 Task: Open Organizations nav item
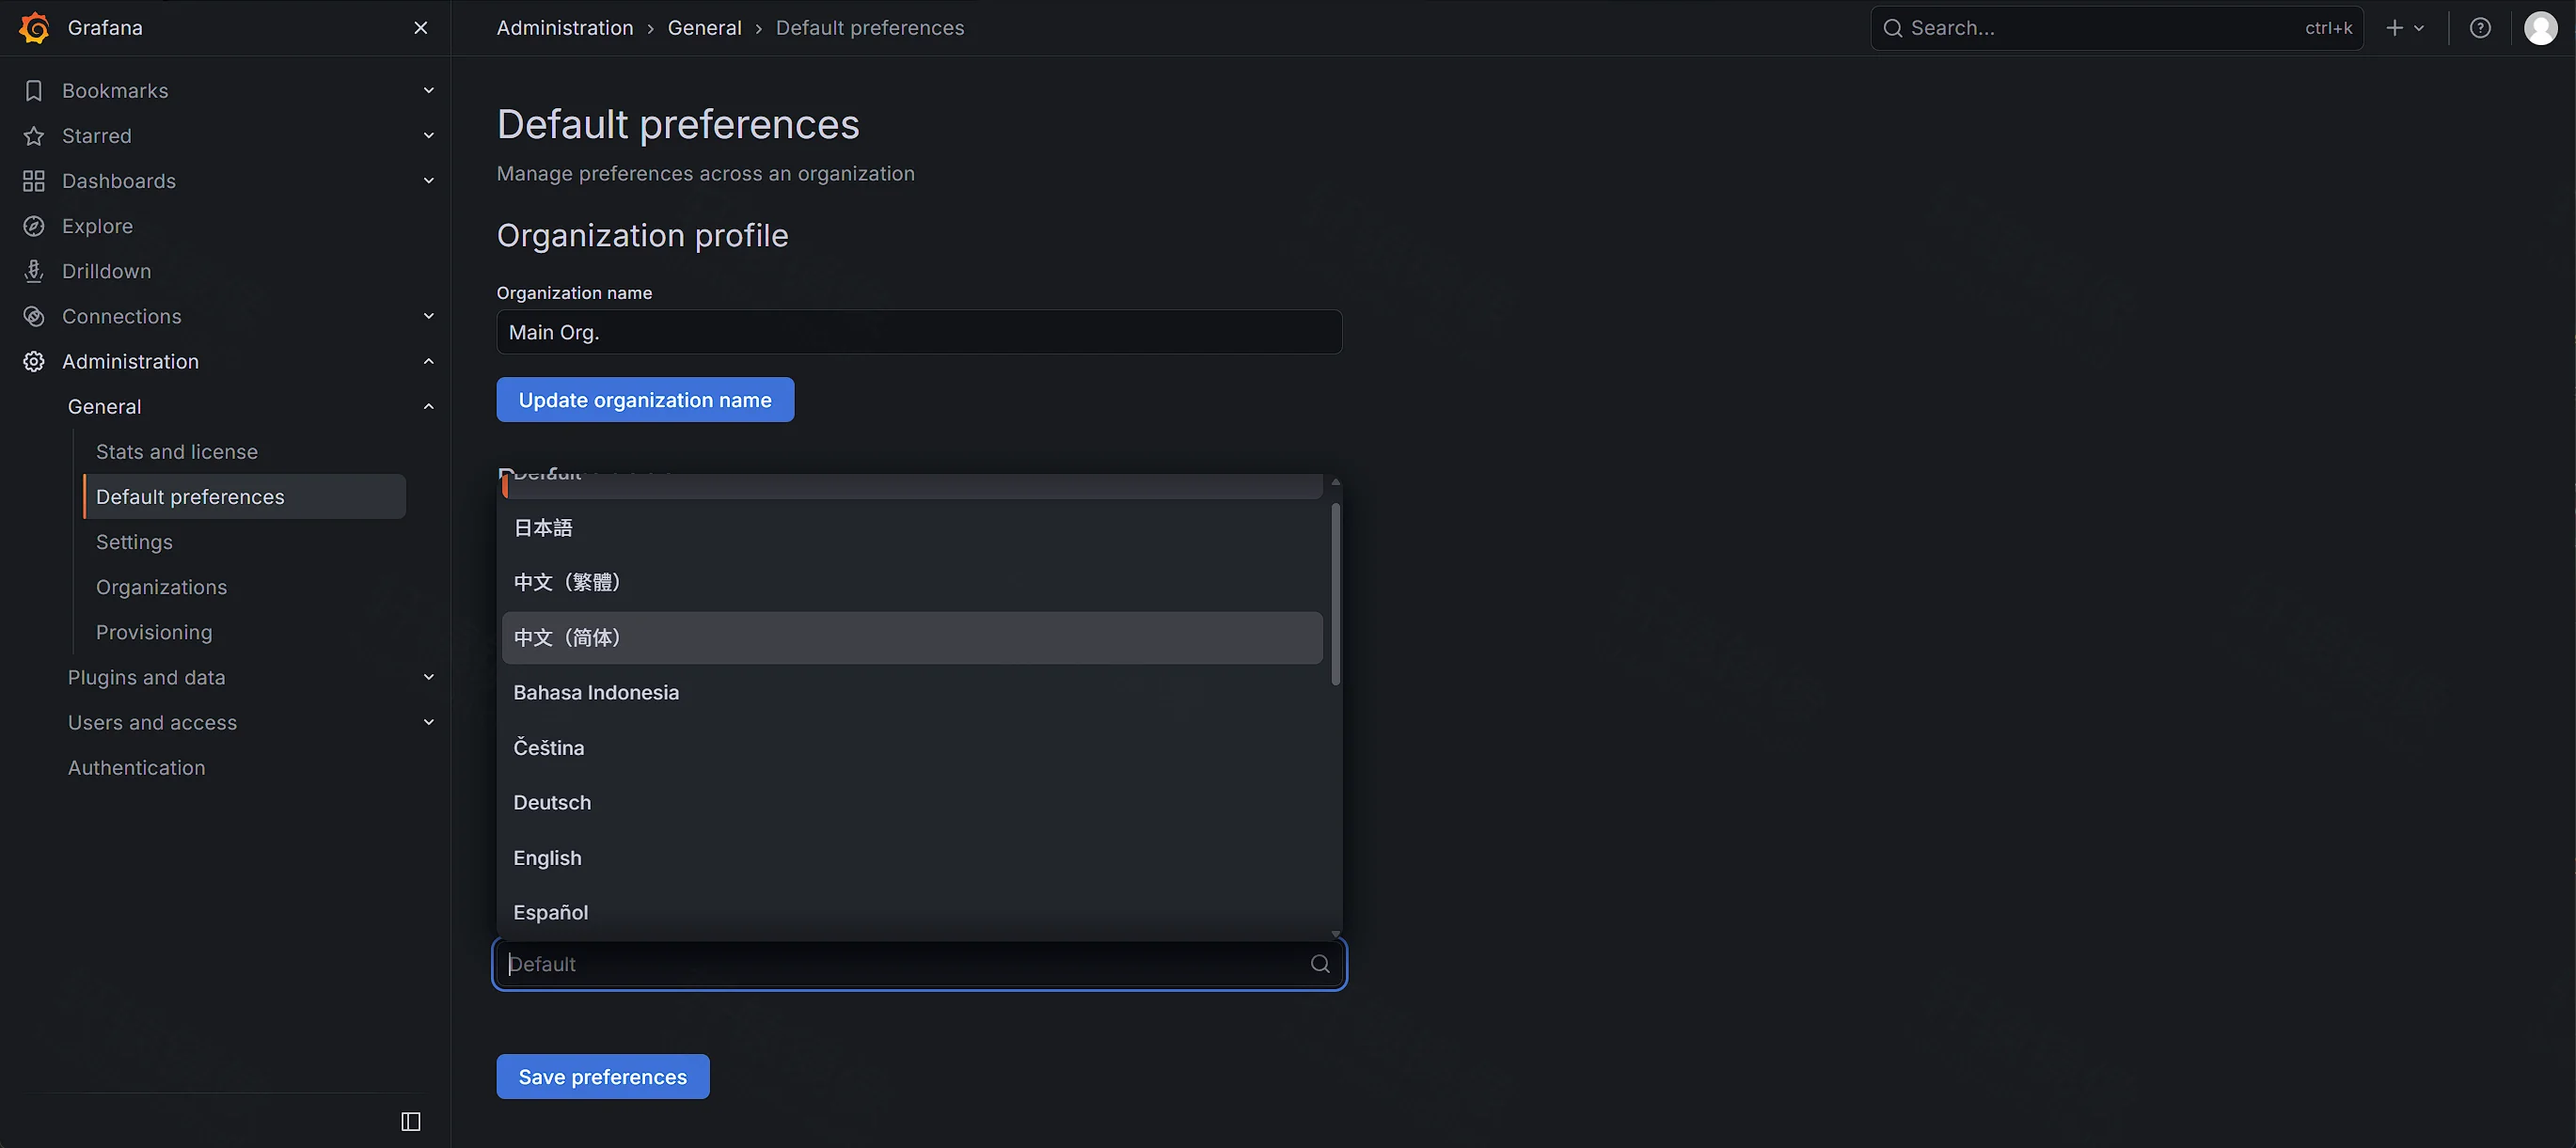pyautogui.click(x=161, y=587)
